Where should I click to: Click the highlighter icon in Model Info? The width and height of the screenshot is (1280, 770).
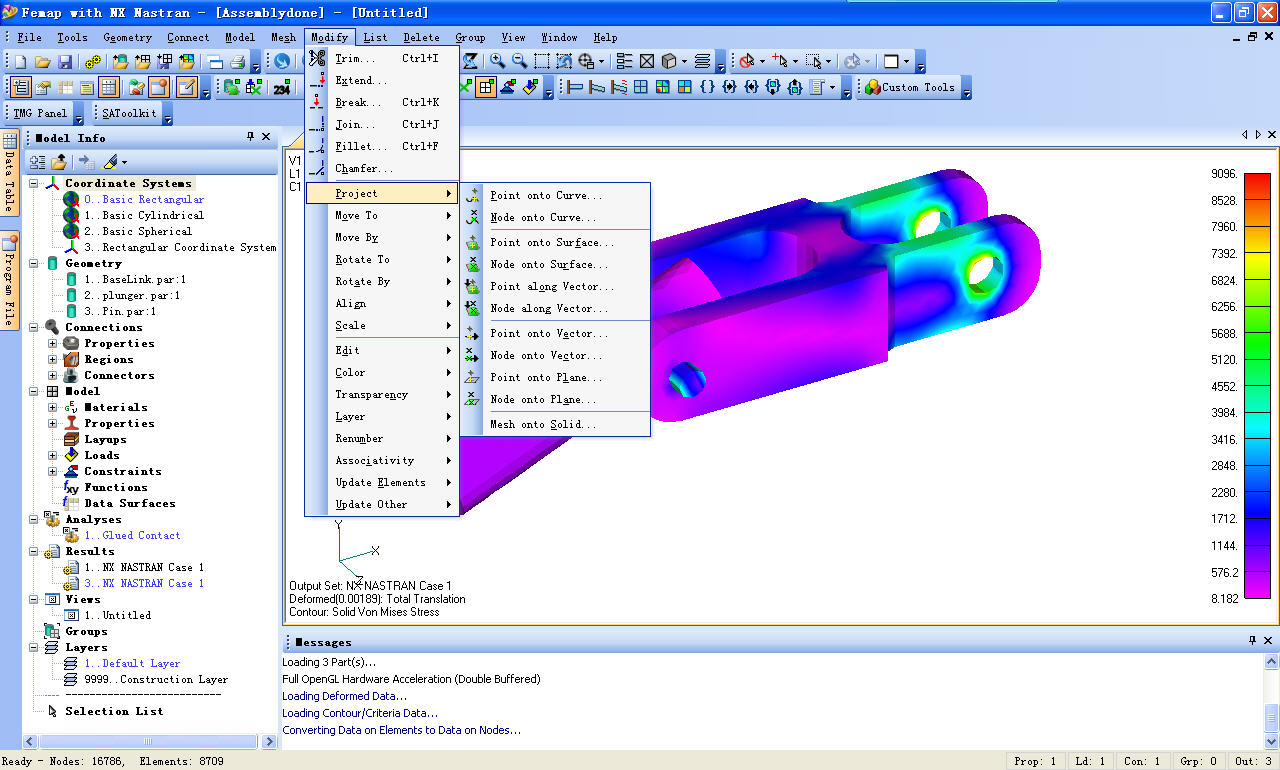tap(110, 161)
